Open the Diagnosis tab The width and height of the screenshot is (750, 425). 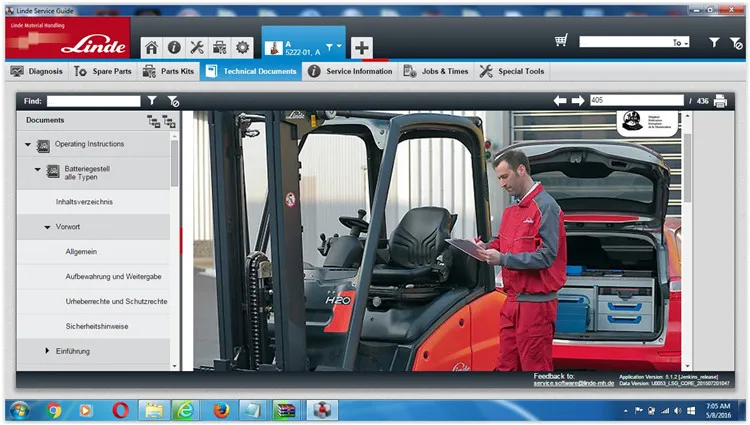pos(37,71)
